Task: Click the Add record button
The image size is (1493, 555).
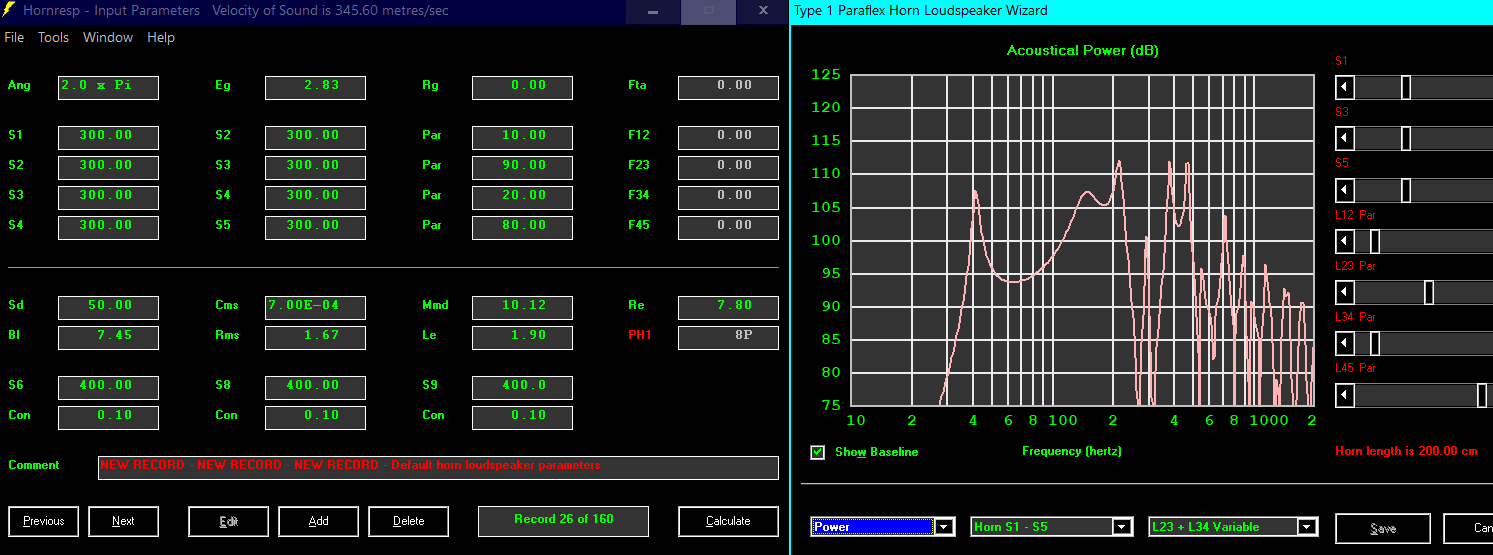Action: [318, 521]
